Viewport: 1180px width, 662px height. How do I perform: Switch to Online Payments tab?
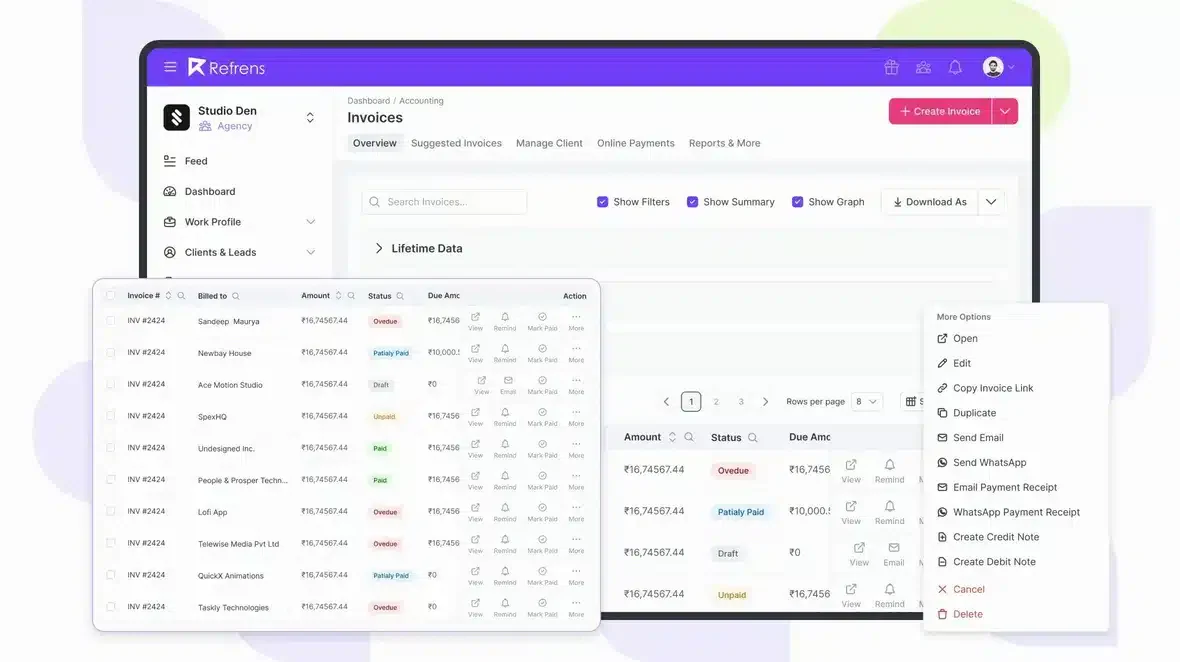(x=635, y=143)
